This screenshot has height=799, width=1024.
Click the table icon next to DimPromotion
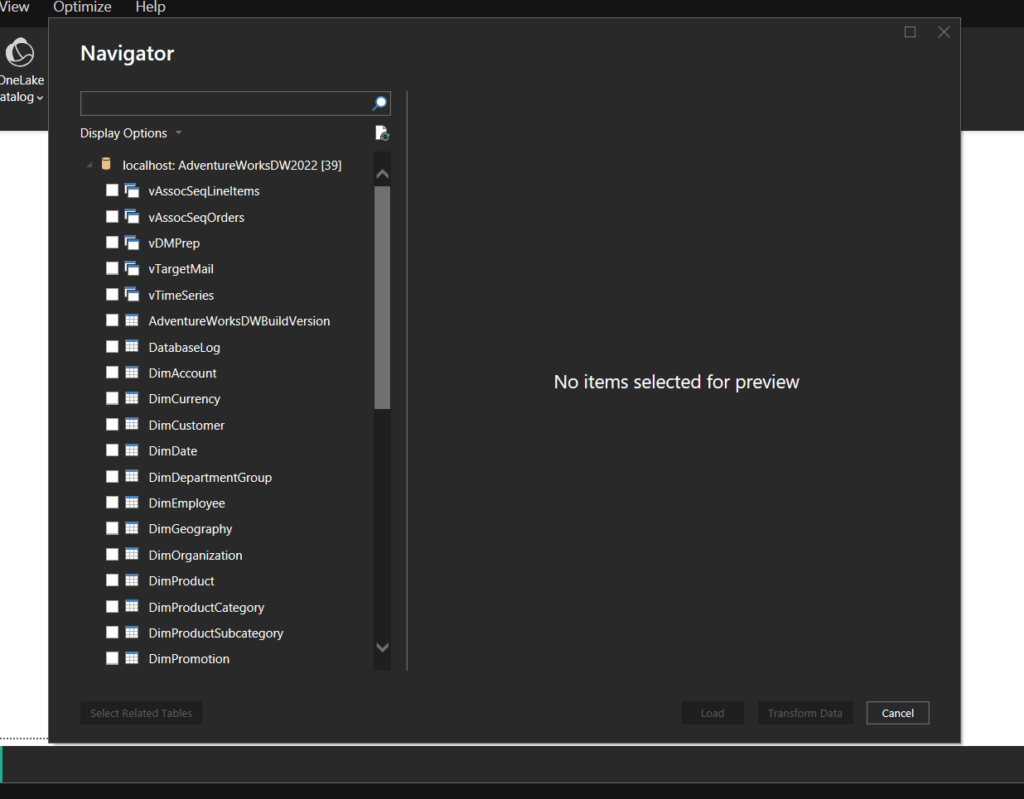tap(132, 658)
